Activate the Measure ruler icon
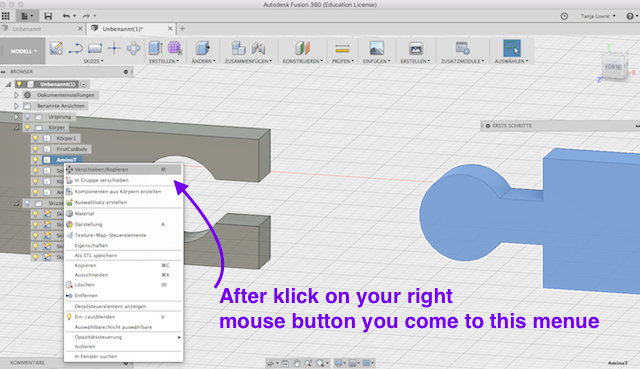640x369 pixels. [x=342, y=49]
